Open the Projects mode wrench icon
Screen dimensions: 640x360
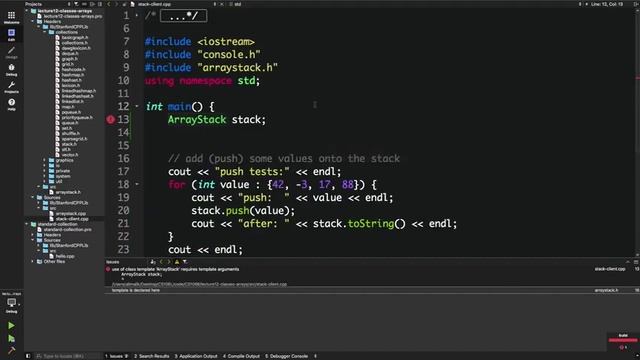[11, 87]
